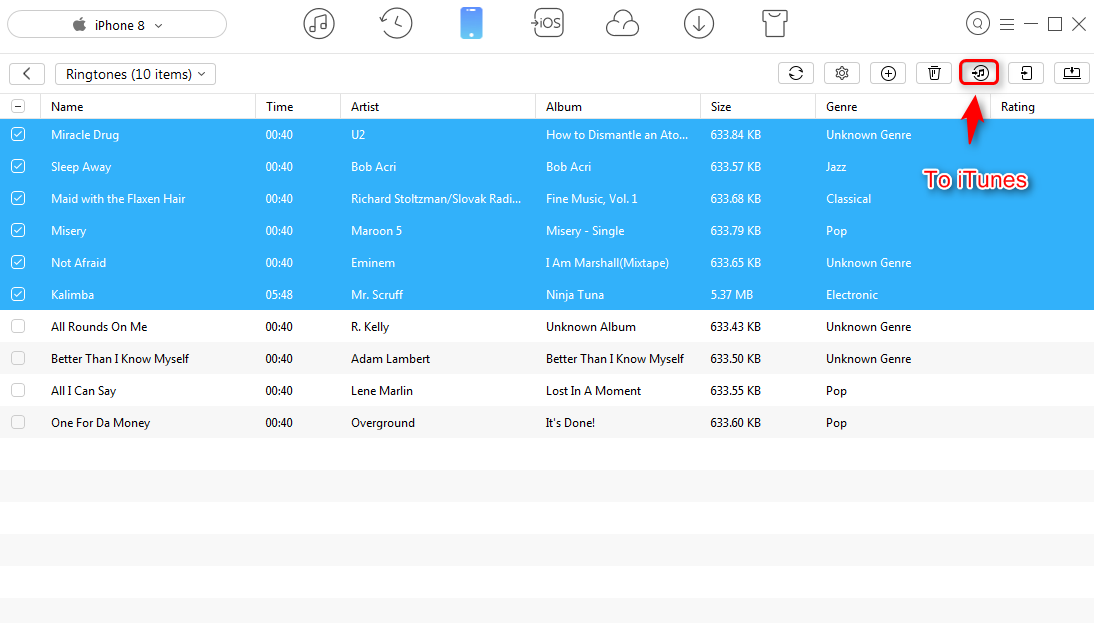The width and height of the screenshot is (1094, 623).
Task: Uncheck Maid with the Flaxen Hair checkbox
Action: tap(18, 198)
